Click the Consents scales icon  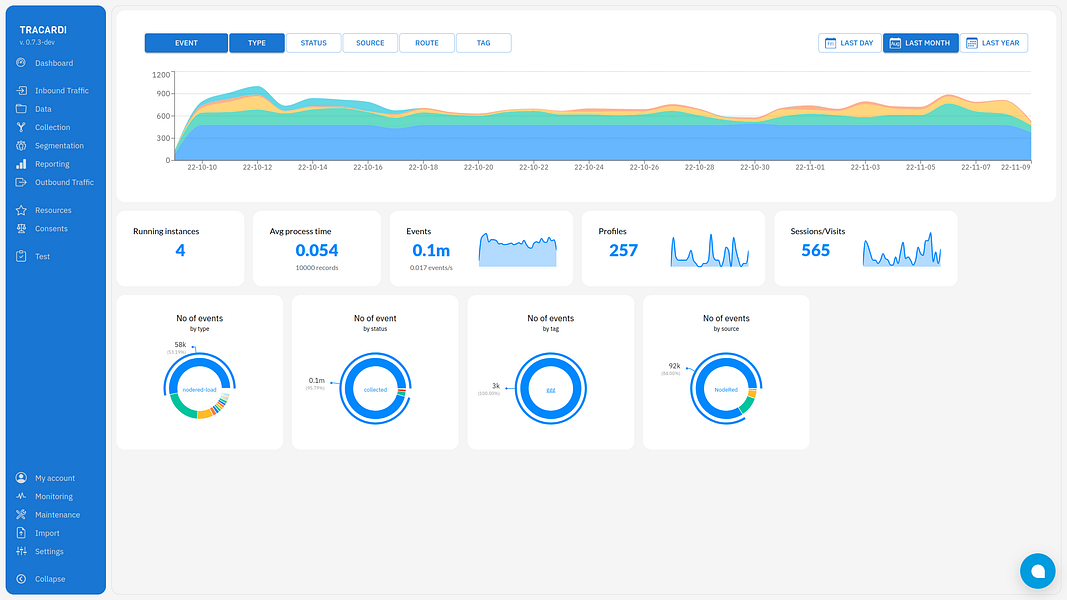(21, 229)
